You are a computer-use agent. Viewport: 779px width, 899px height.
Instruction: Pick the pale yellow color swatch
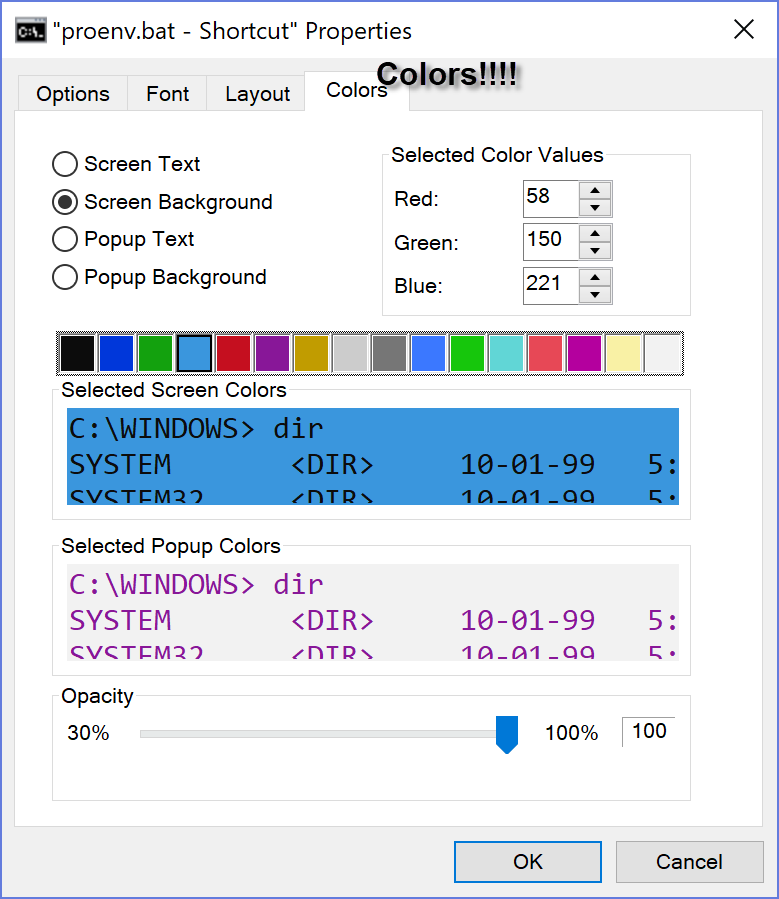pyautogui.click(x=623, y=353)
